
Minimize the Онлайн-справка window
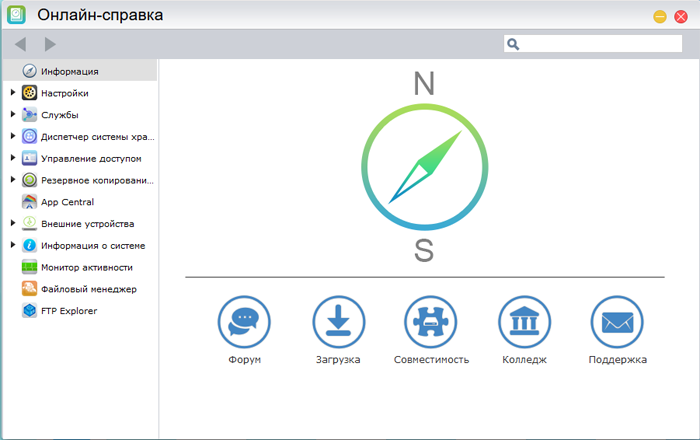pos(660,17)
